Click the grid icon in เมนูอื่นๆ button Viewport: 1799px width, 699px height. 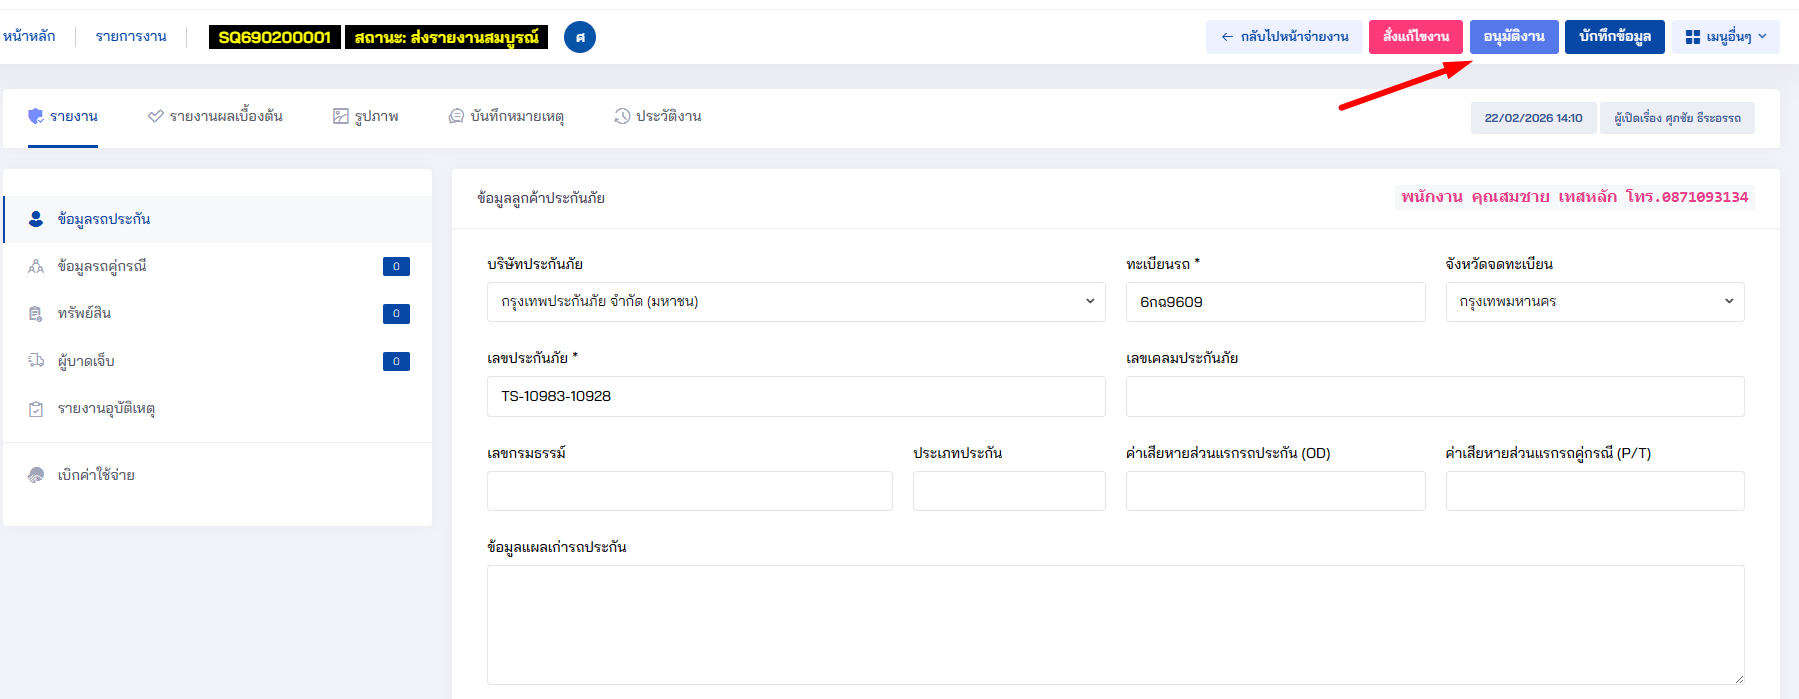point(1692,37)
